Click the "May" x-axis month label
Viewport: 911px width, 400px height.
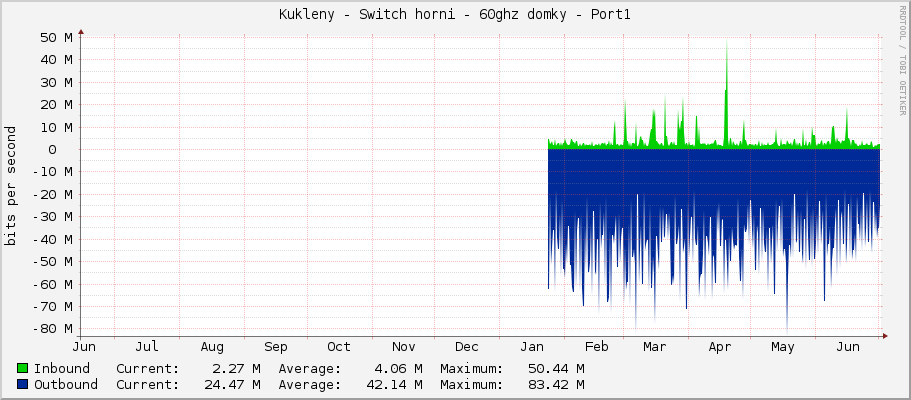point(783,347)
